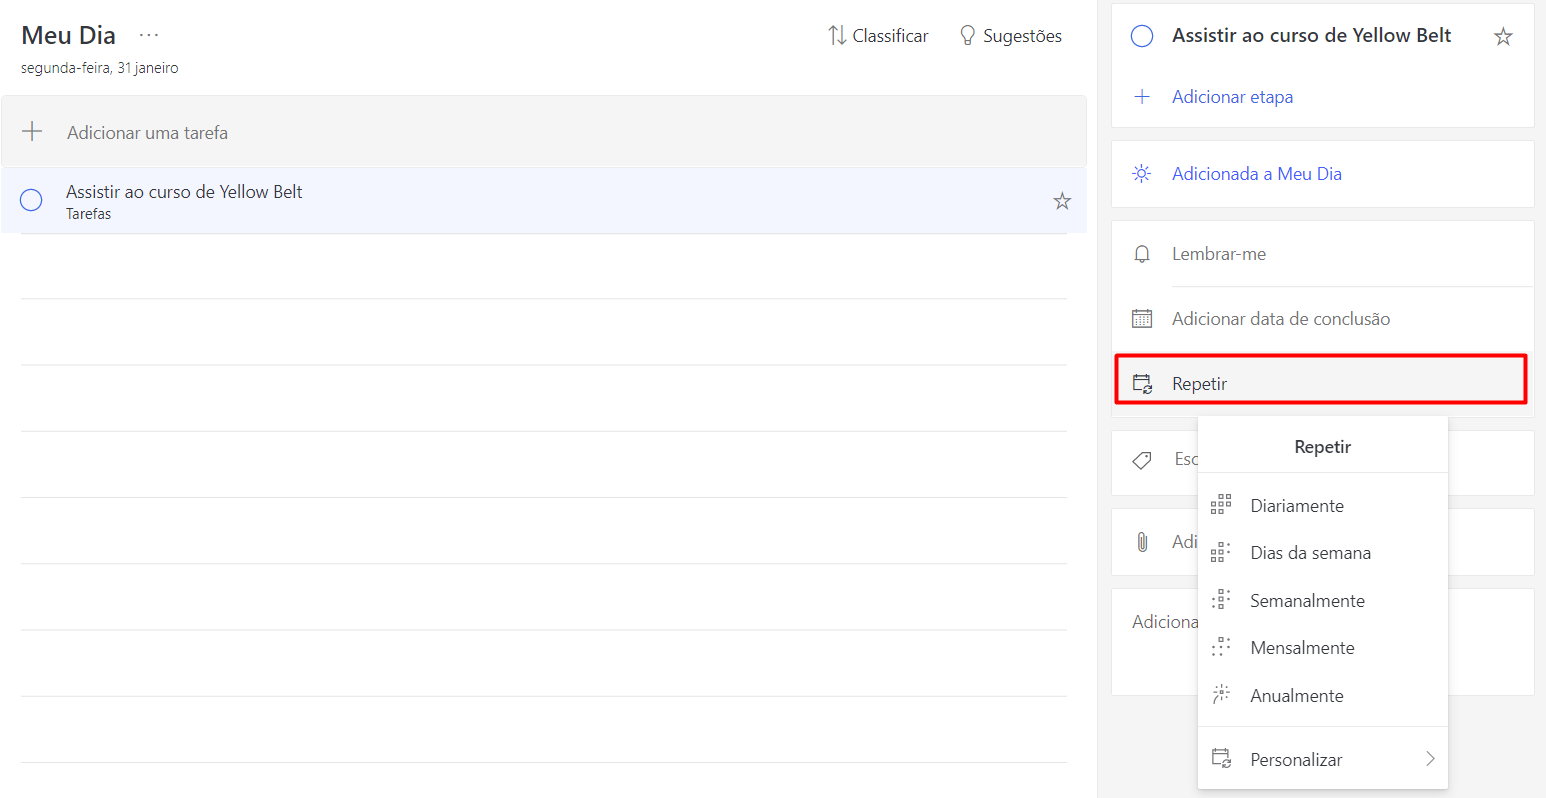
Task: Complete the task in the detail panel
Action: pyautogui.click(x=1142, y=37)
